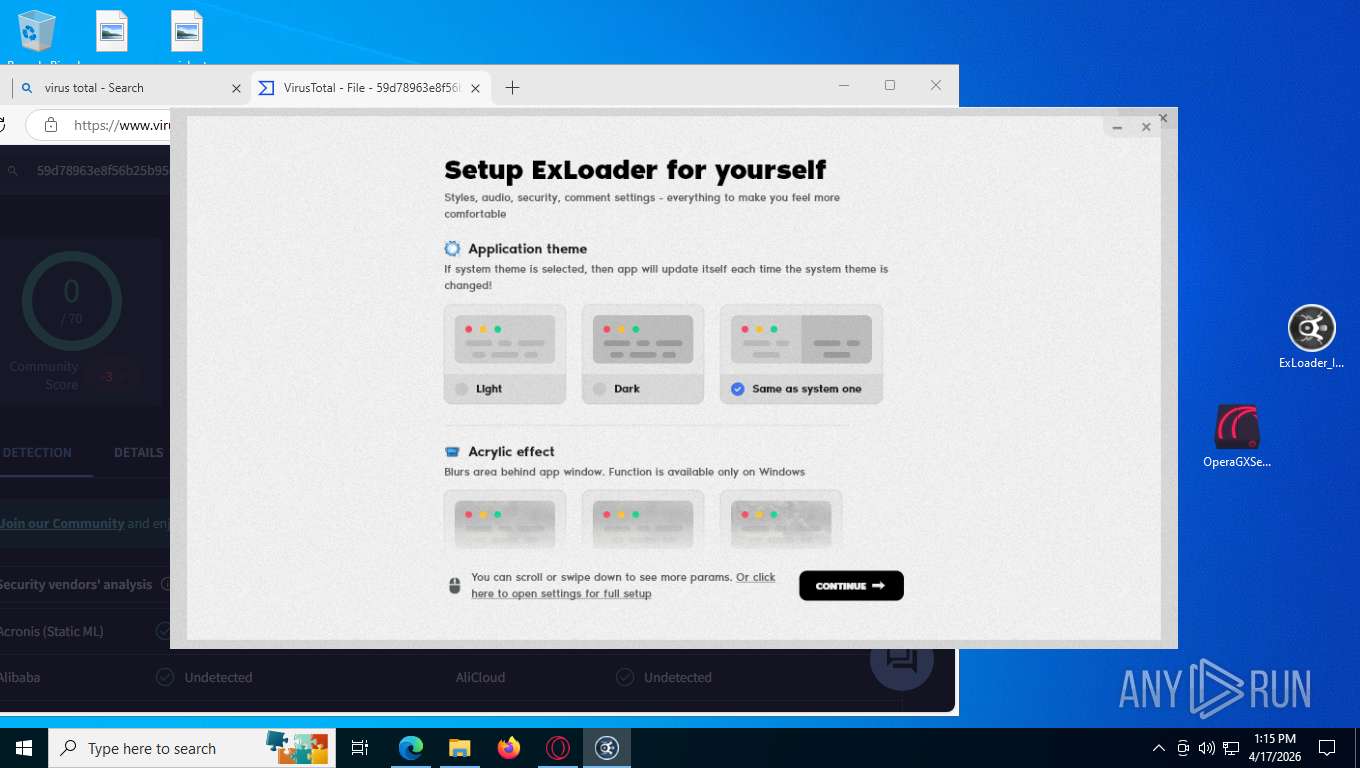
Task: Click the 'Alibaba' vendor name
Action: pyautogui.click(x=20, y=677)
